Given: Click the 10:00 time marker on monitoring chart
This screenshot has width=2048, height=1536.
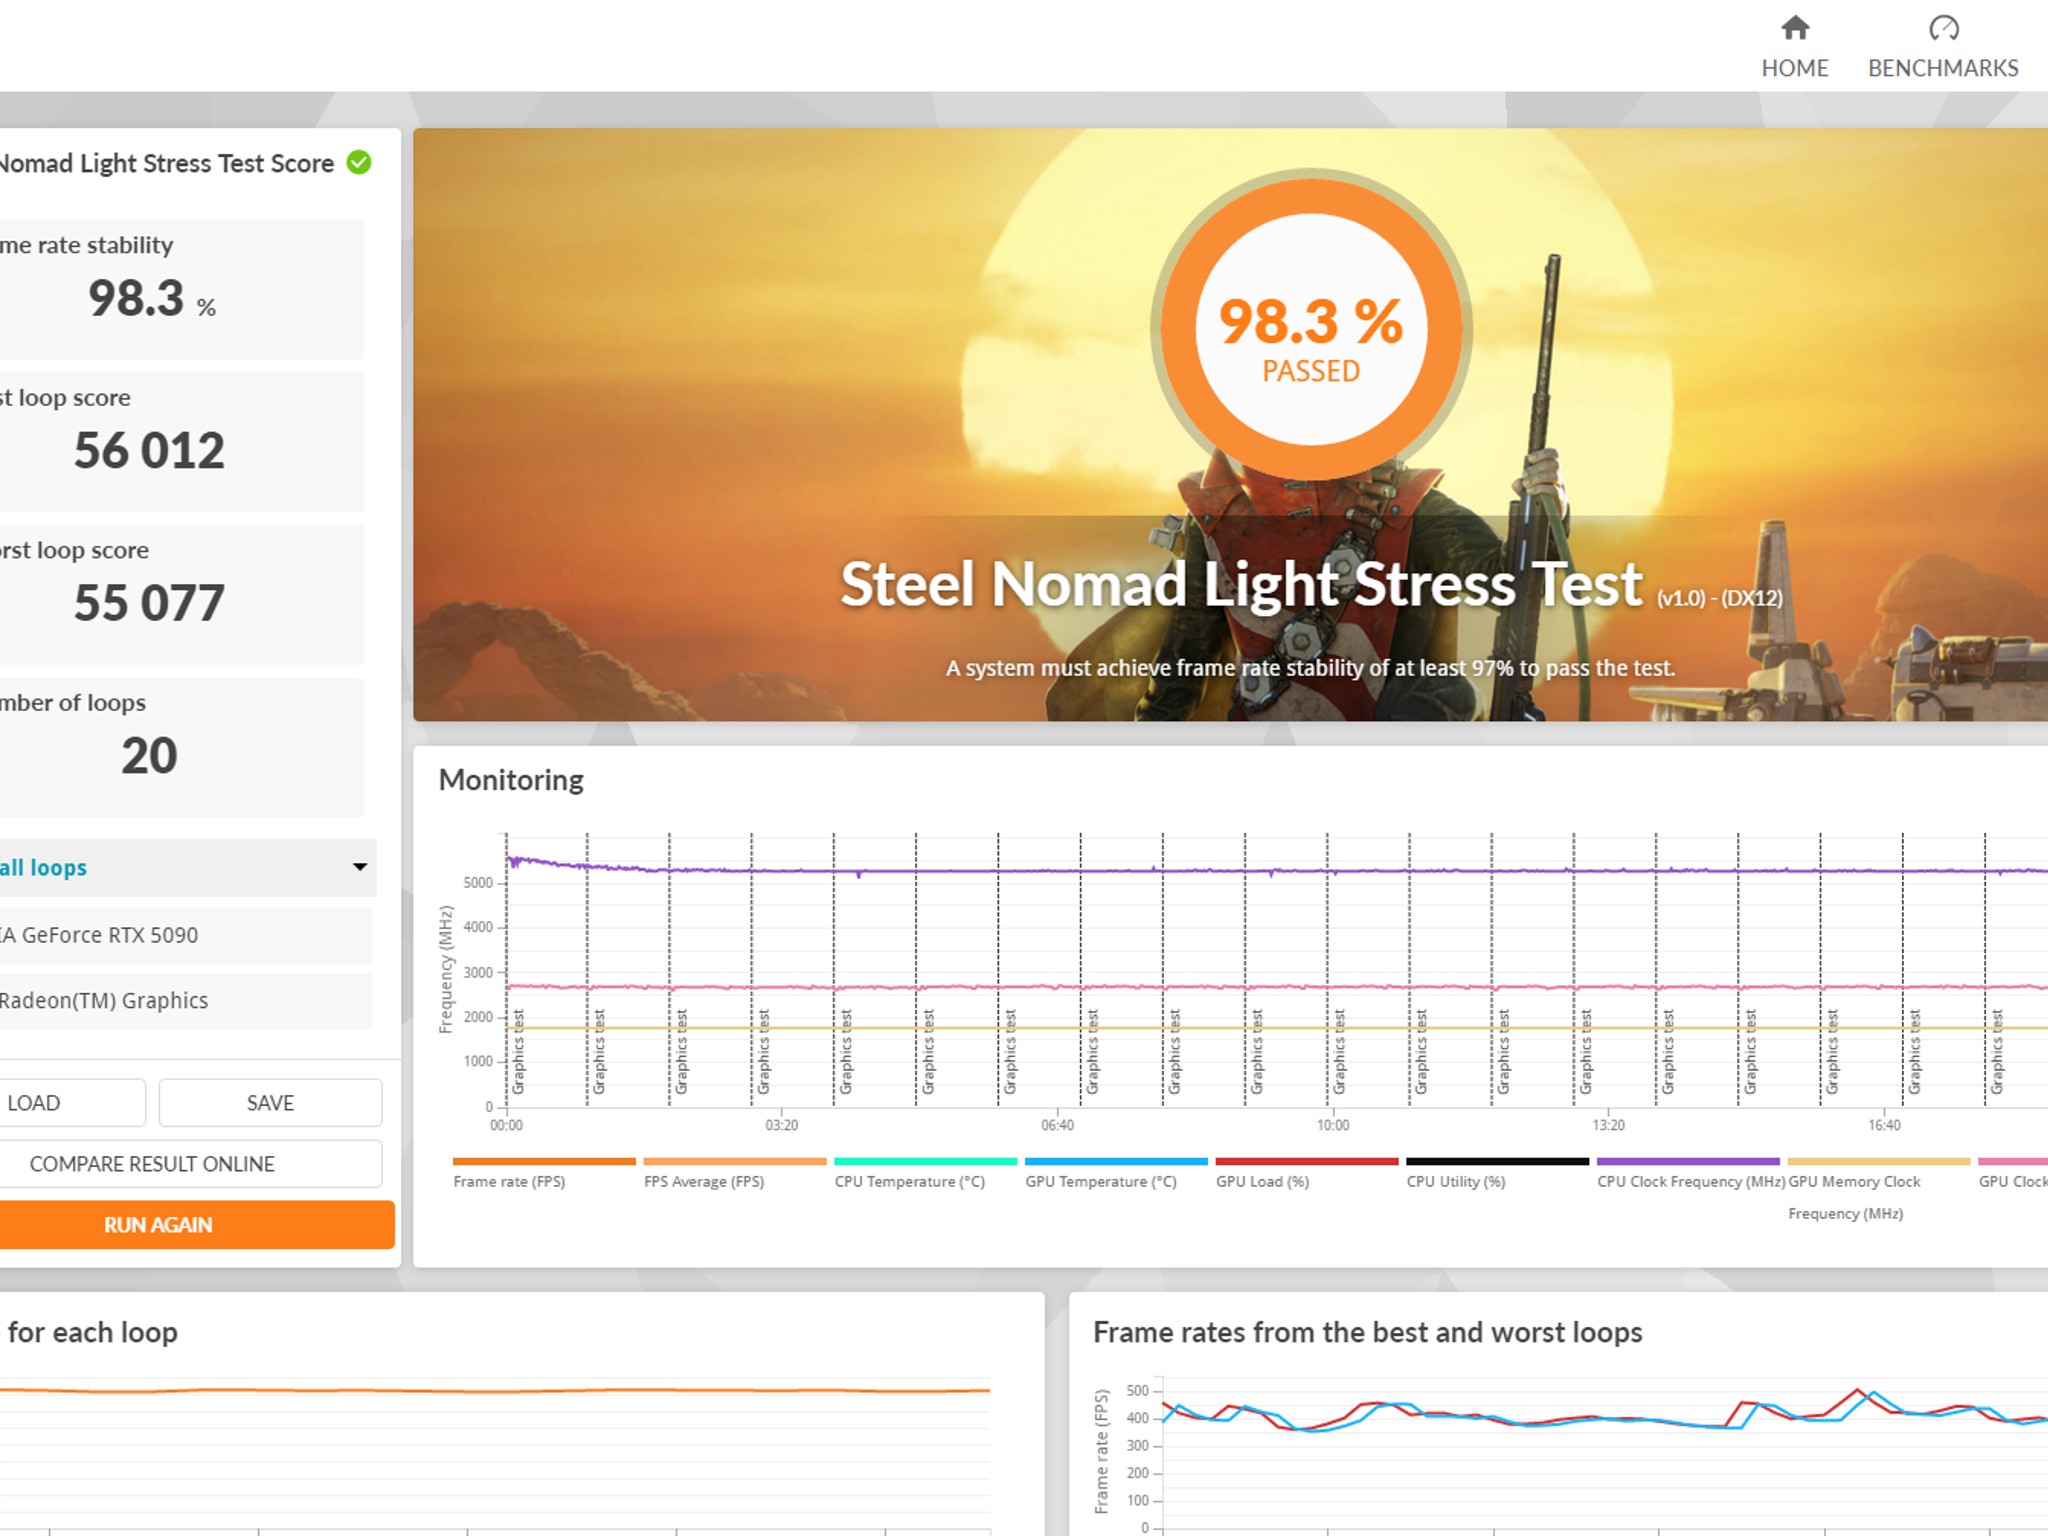Looking at the screenshot, I should click(x=1333, y=1125).
